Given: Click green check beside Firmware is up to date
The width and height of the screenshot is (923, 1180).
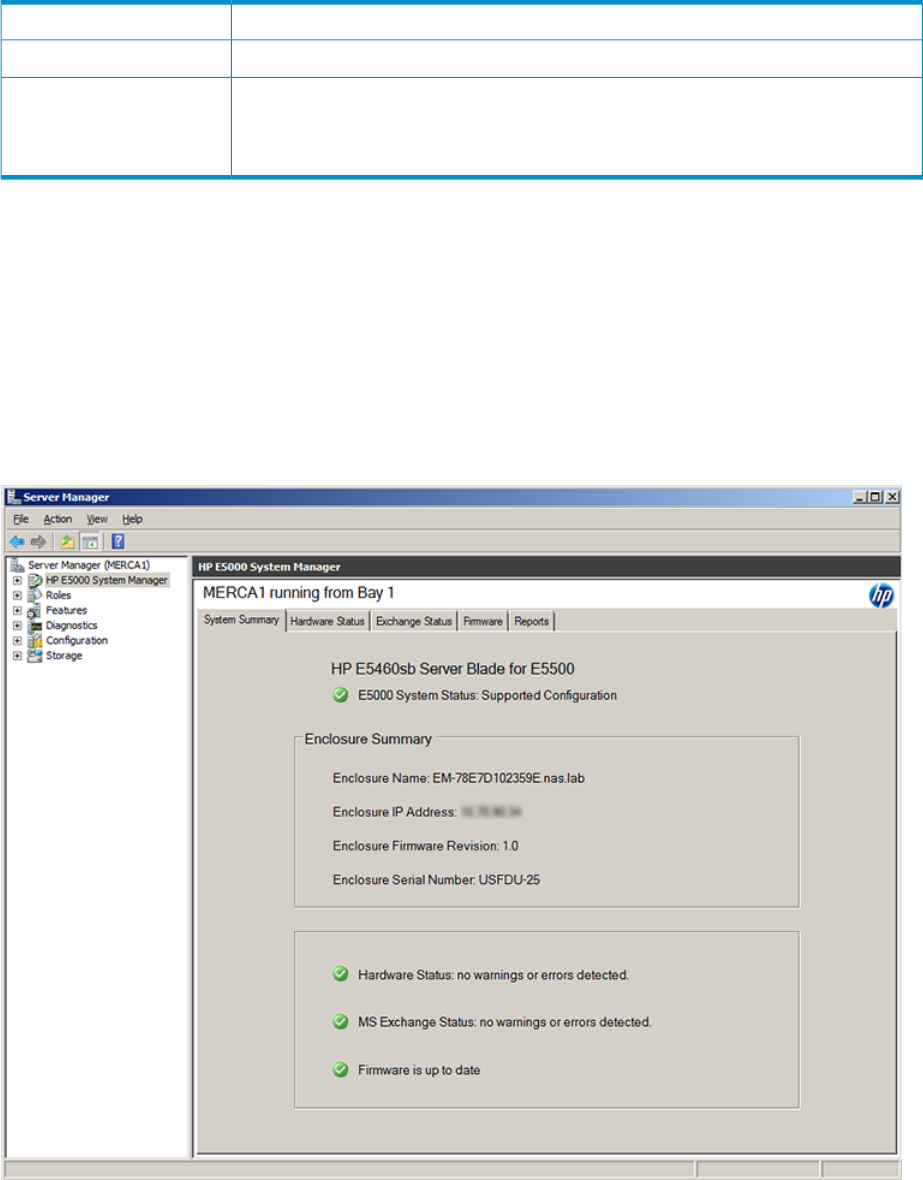Looking at the screenshot, I should click(x=340, y=1069).
